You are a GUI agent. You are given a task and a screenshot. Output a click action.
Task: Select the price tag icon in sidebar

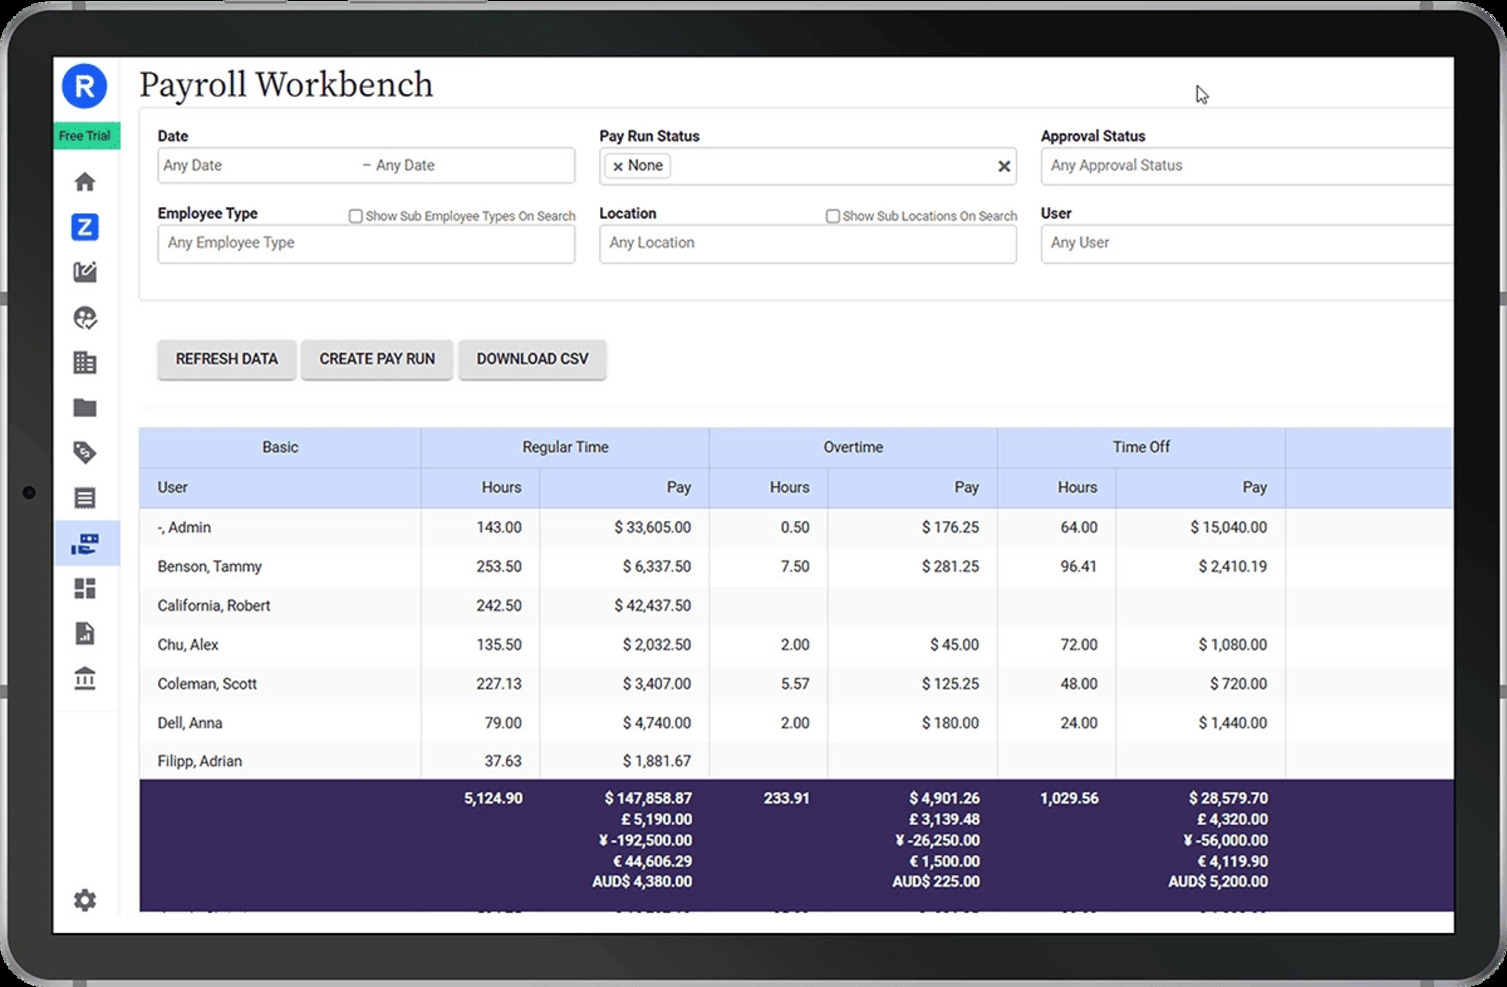pos(85,453)
